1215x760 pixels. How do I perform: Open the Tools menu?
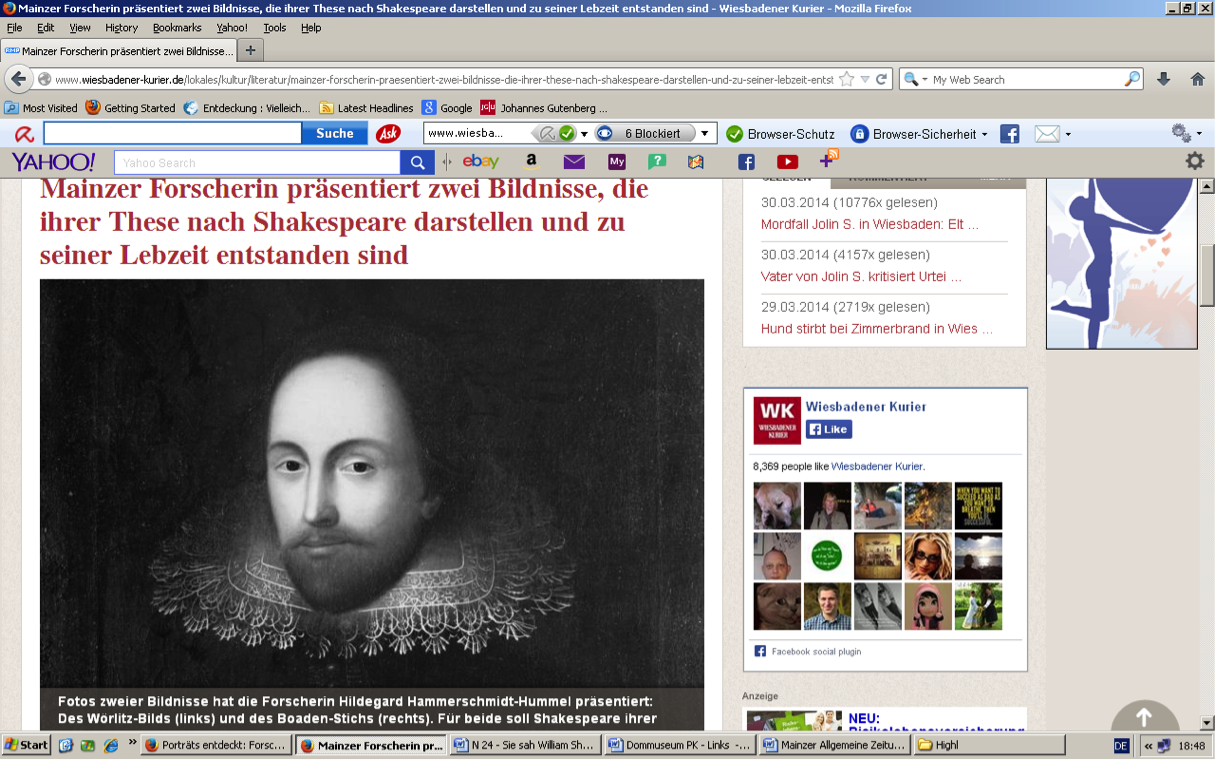(275, 27)
